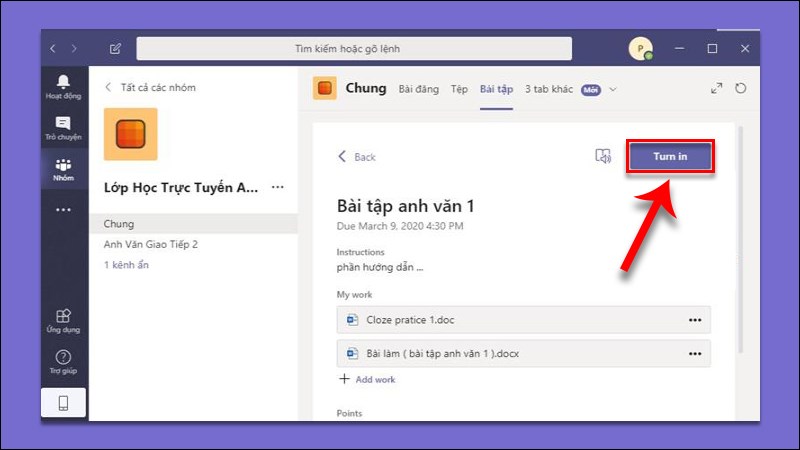The width and height of the screenshot is (800, 450).
Task: Click the Bài tập anh văn 1 title
Action: click(406, 206)
